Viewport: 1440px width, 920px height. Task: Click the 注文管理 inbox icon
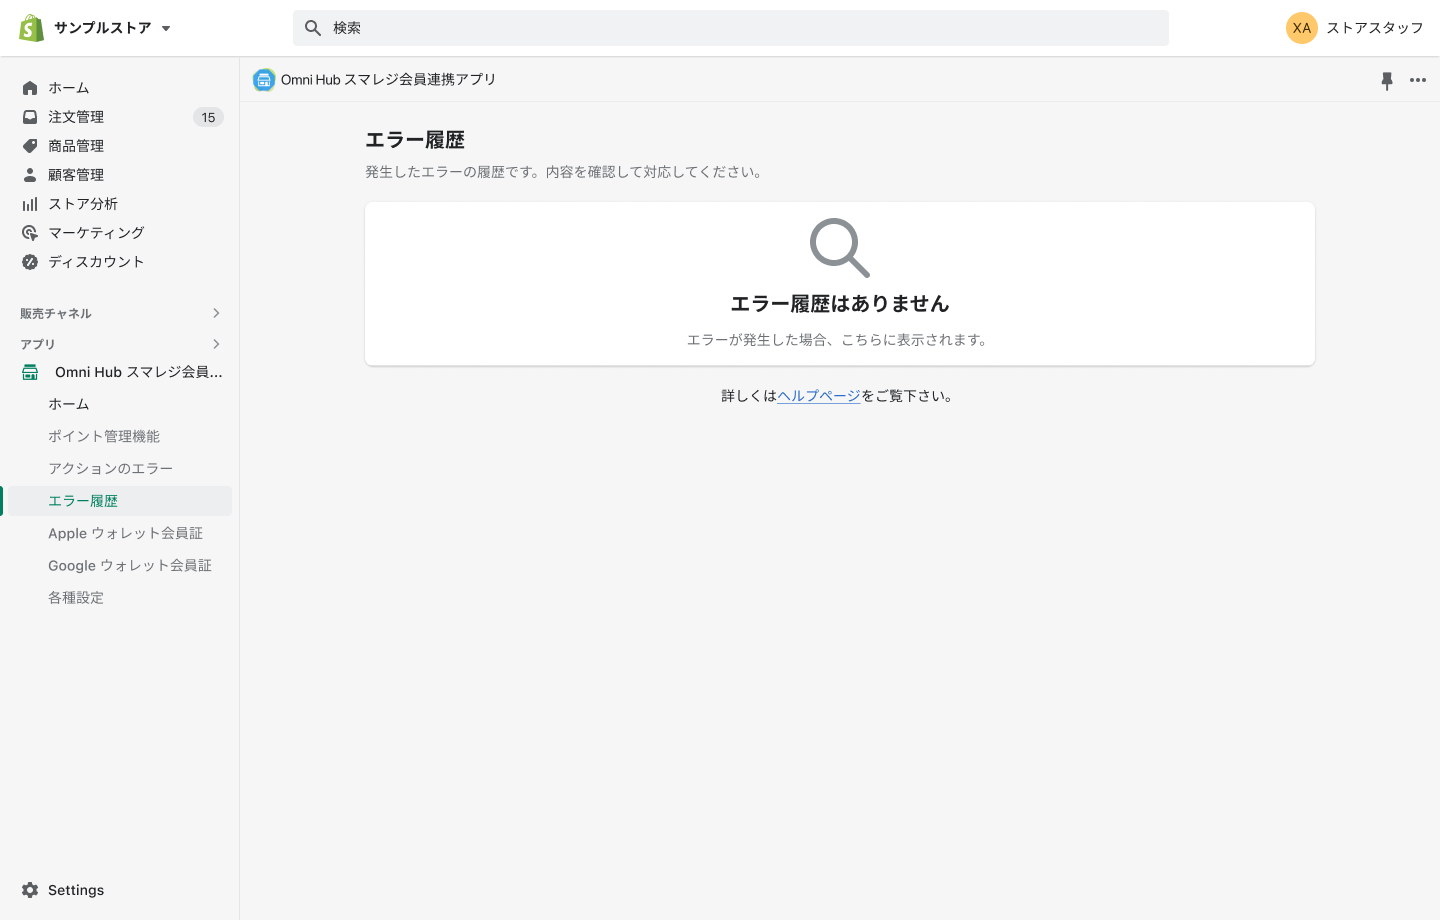click(x=30, y=117)
